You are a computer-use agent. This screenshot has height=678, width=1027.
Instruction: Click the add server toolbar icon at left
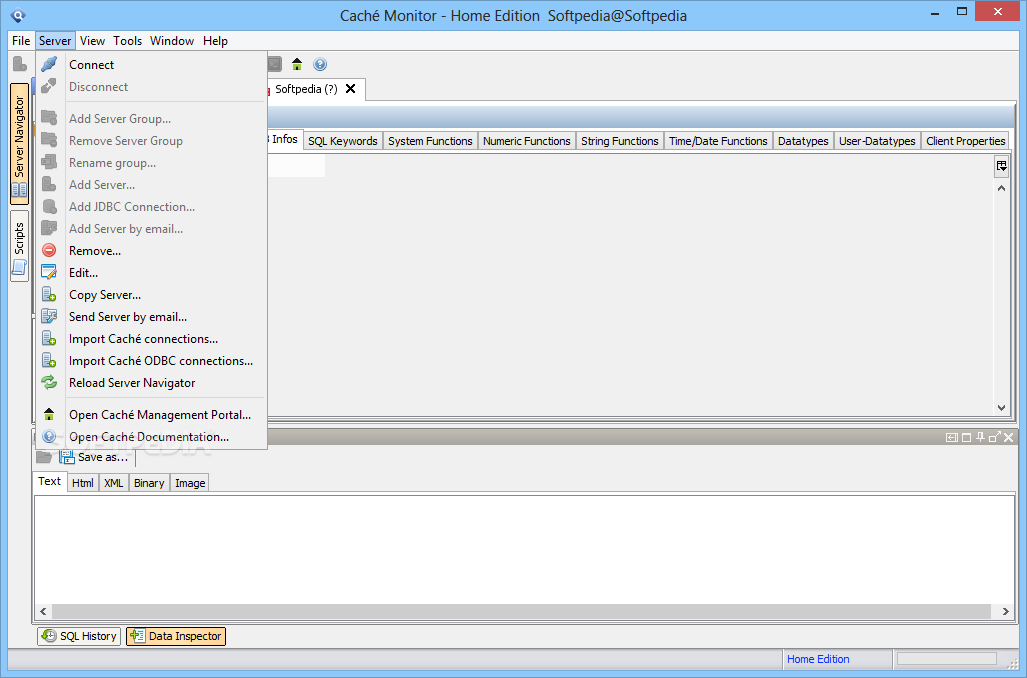[x=20, y=64]
